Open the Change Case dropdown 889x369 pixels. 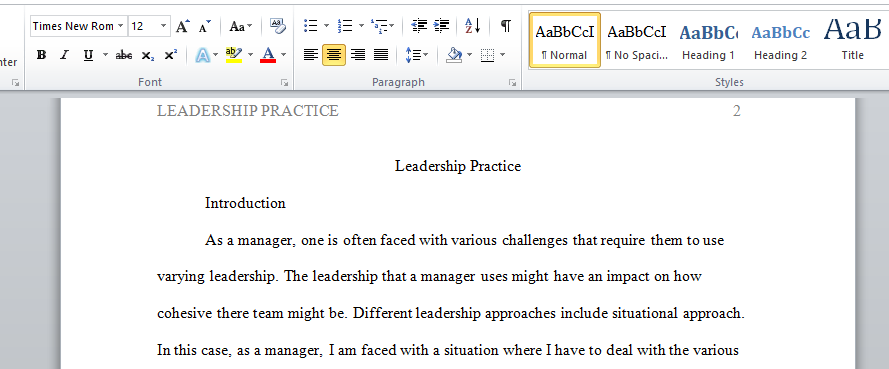(x=241, y=26)
